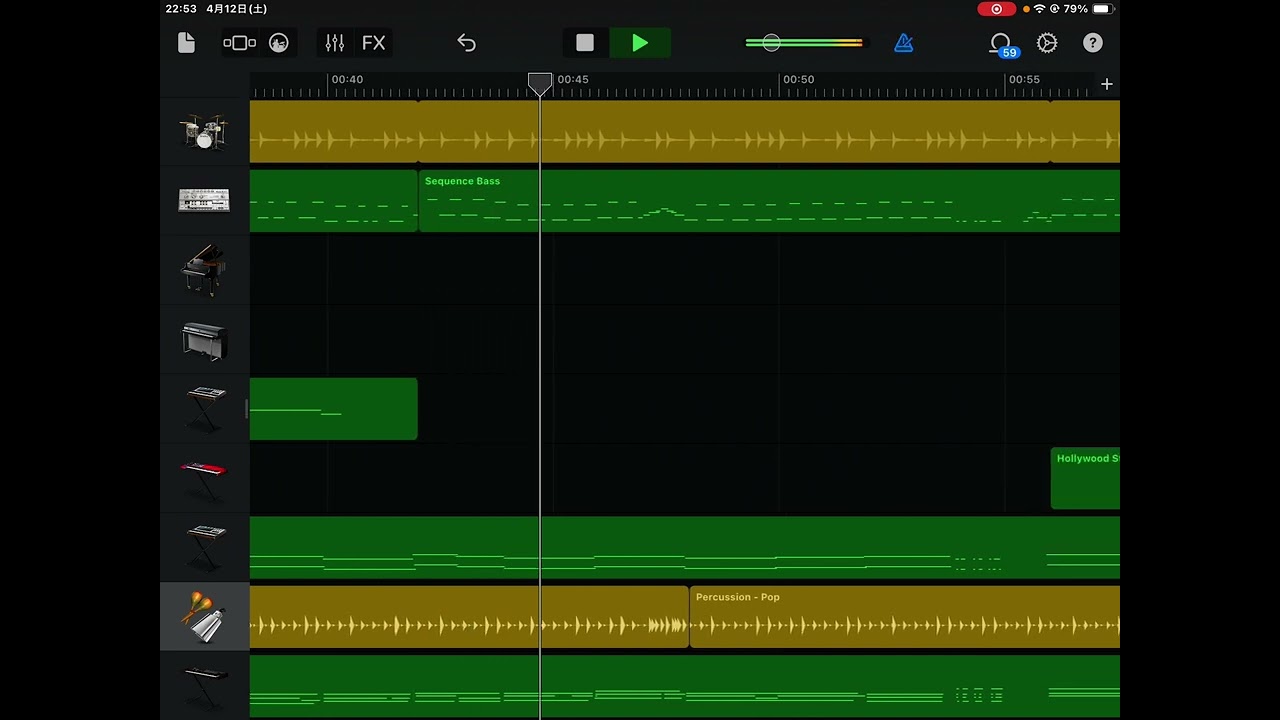This screenshot has width=1280, height=720.
Task: Stop playback
Action: [585, 43]
